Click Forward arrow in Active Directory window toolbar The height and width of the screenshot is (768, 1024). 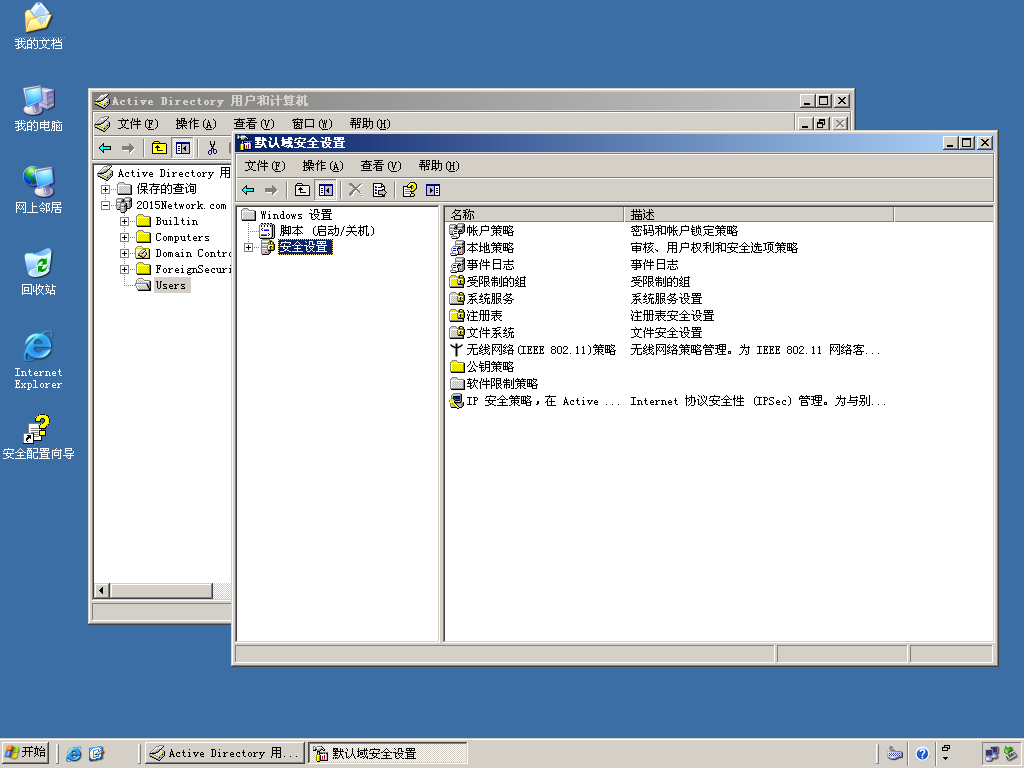128,148
